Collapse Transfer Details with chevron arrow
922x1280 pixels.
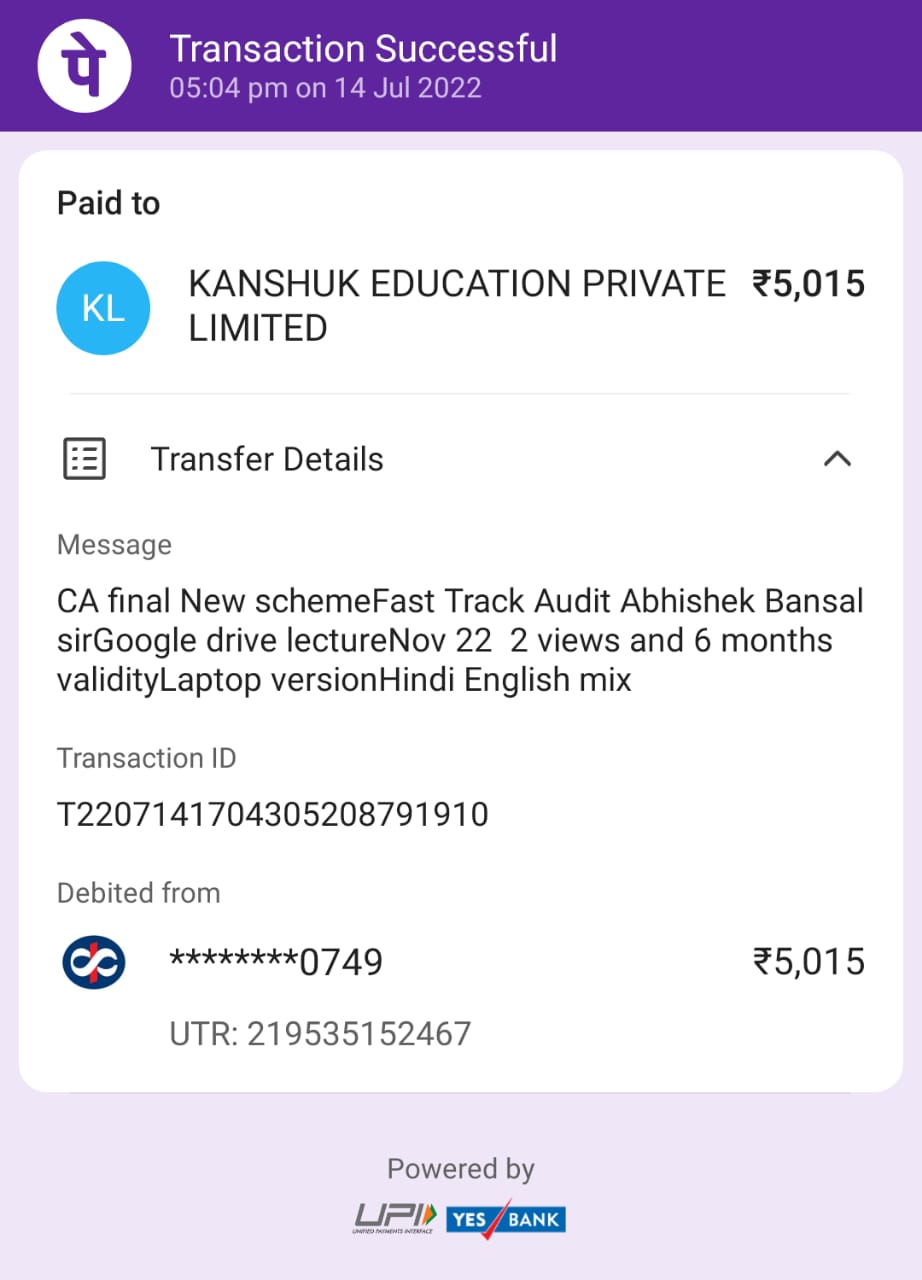(x=836, y=459)
